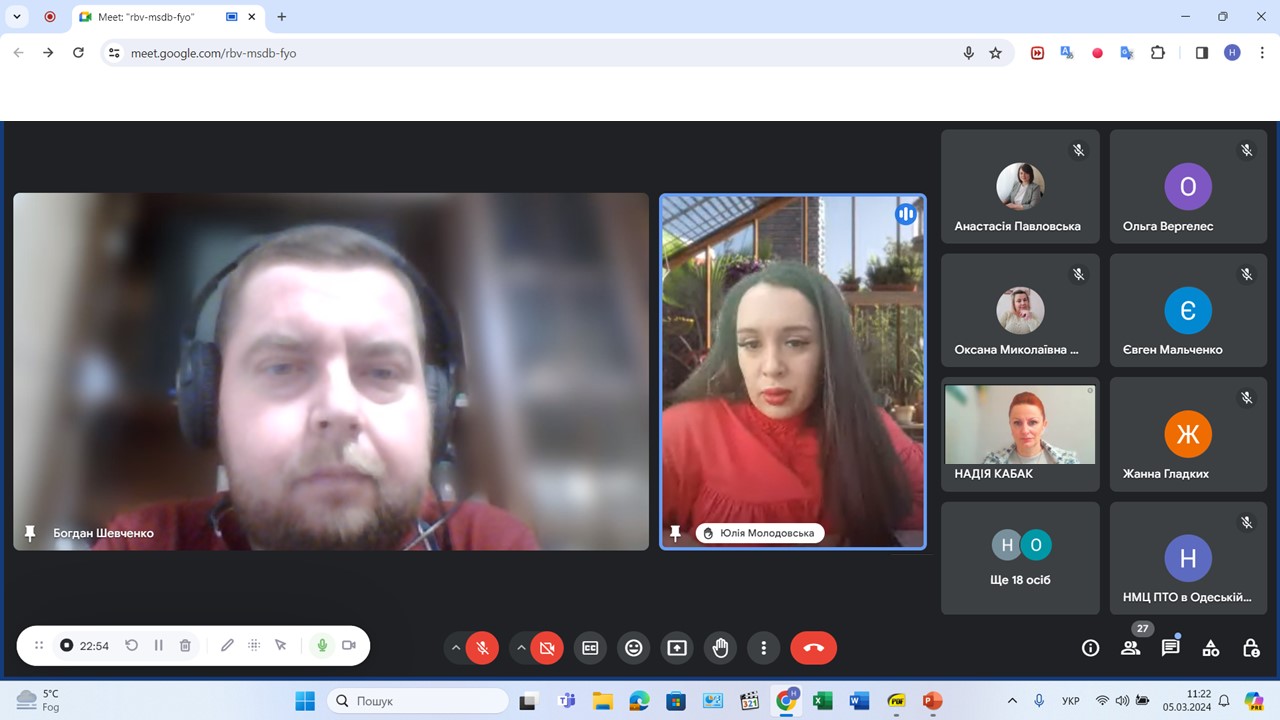
Task: Open a new browser tab
Action: [282, 17]
